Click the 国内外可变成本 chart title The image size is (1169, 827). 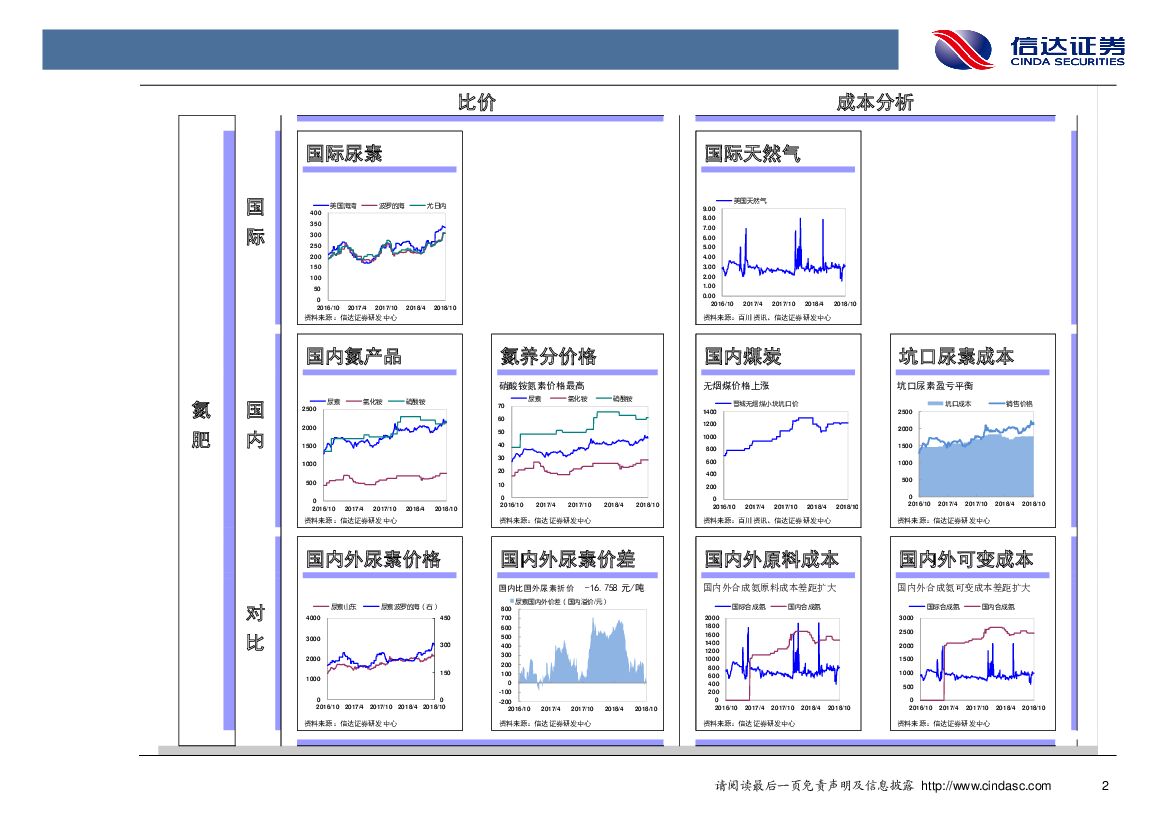coord(965,559)
